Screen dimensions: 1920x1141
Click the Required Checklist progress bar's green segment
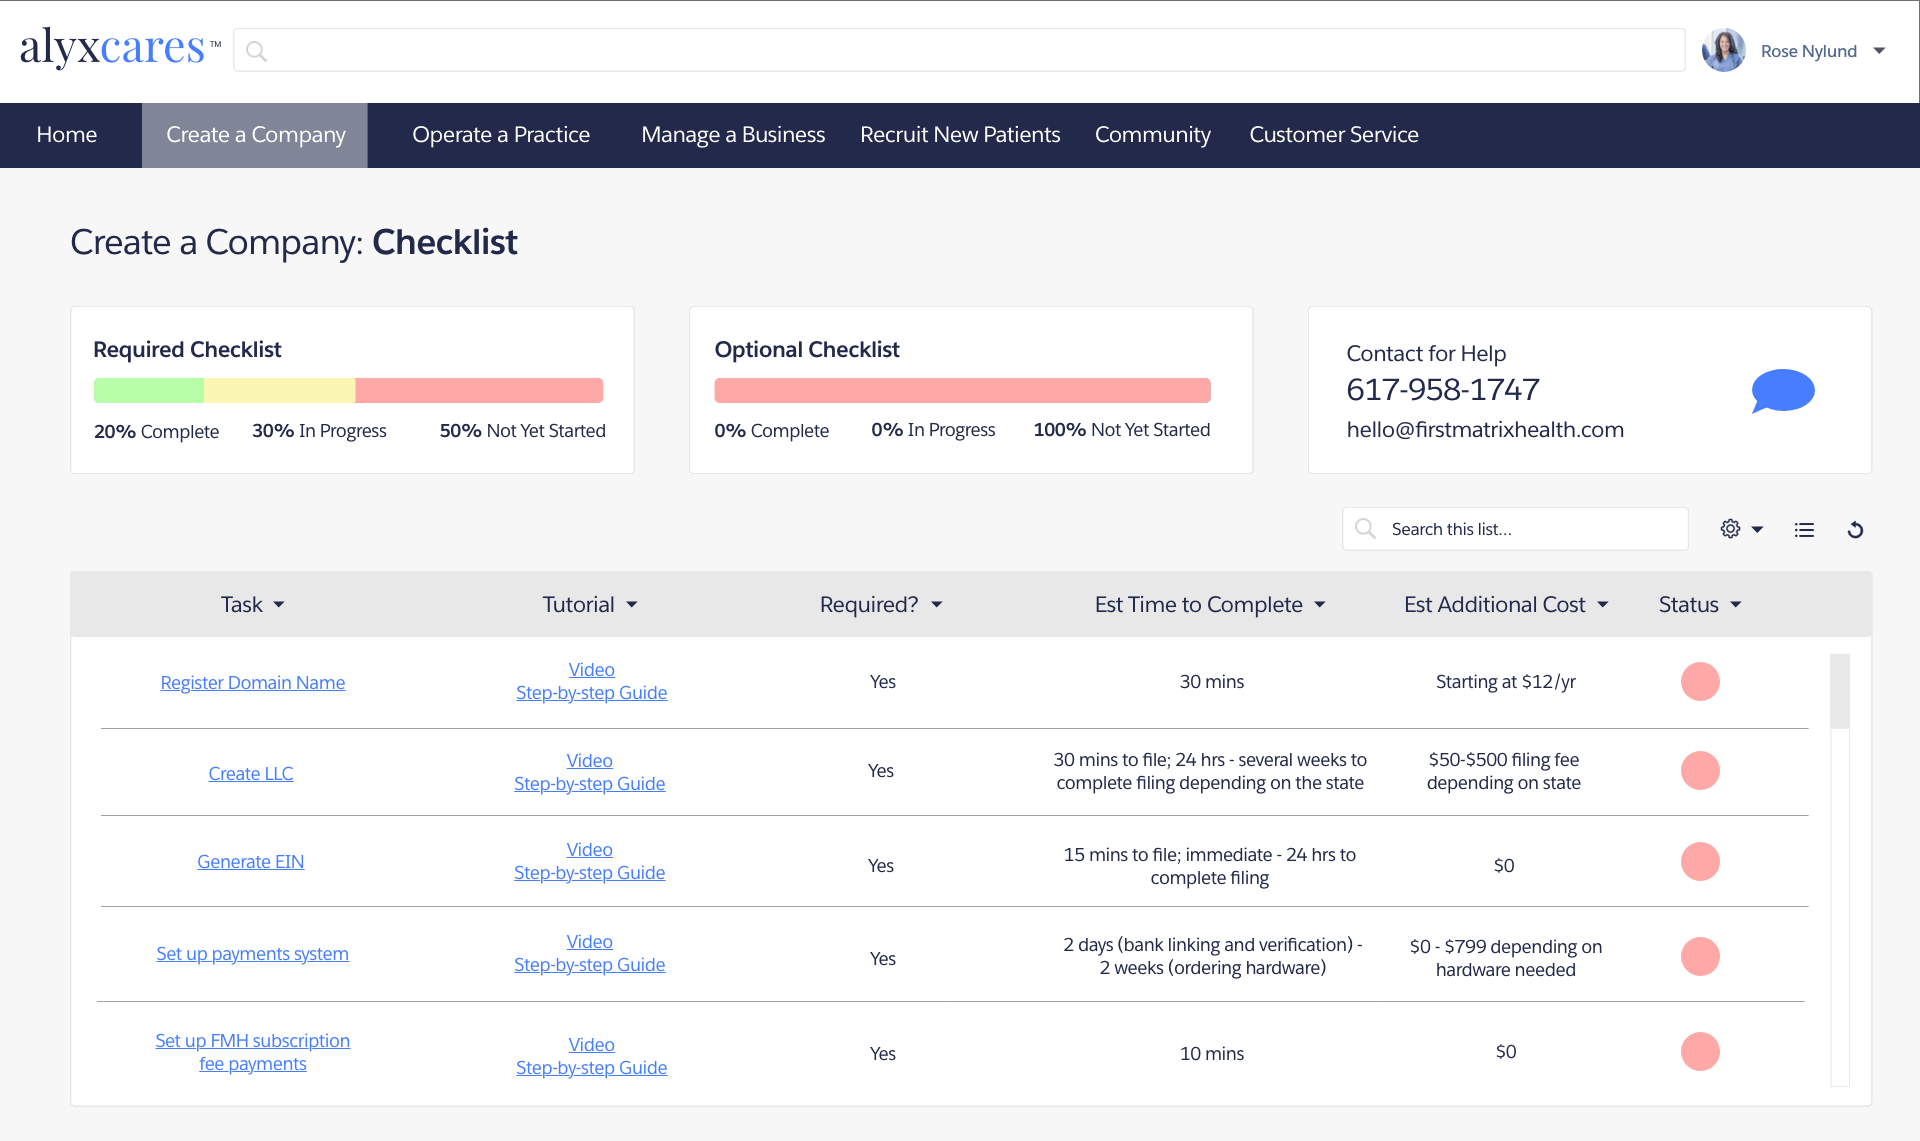pos(148,390)
